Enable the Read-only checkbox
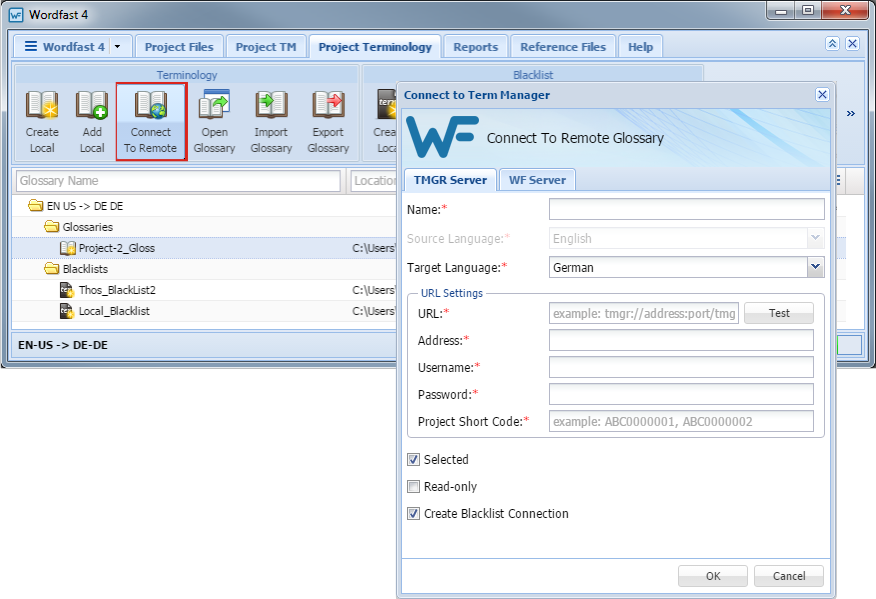 tap(413, 487)
